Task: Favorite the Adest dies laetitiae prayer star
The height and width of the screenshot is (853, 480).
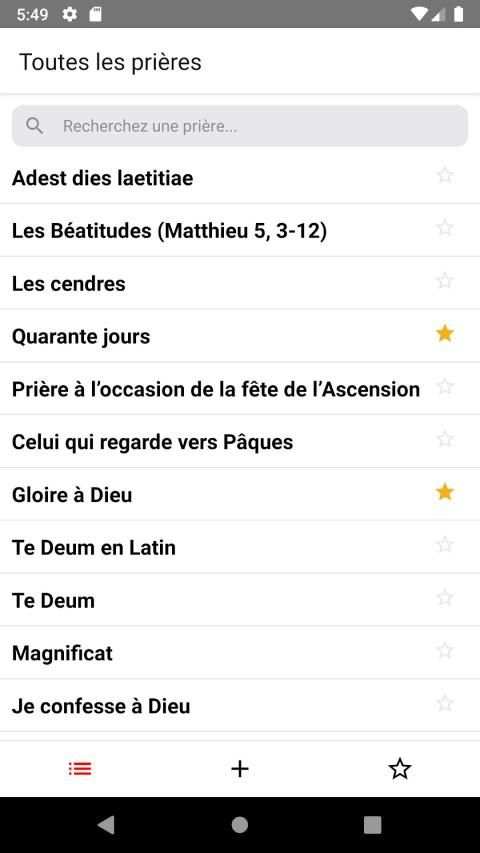Action: (x=445, y=175)
